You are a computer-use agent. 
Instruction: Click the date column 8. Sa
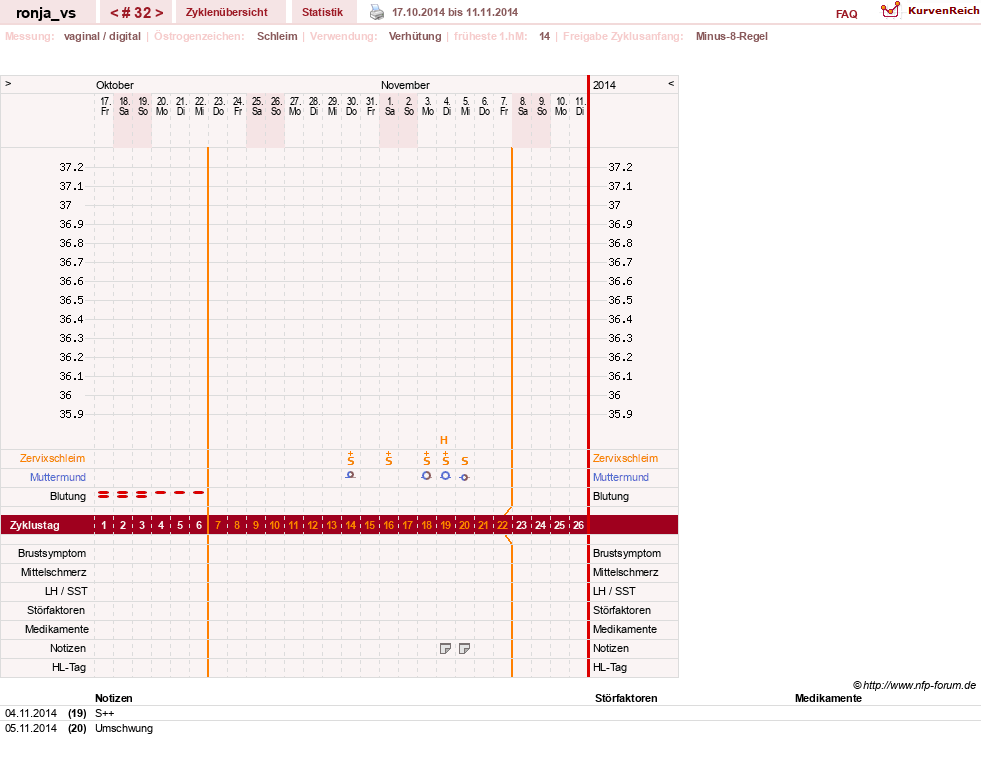click(522, 106)
